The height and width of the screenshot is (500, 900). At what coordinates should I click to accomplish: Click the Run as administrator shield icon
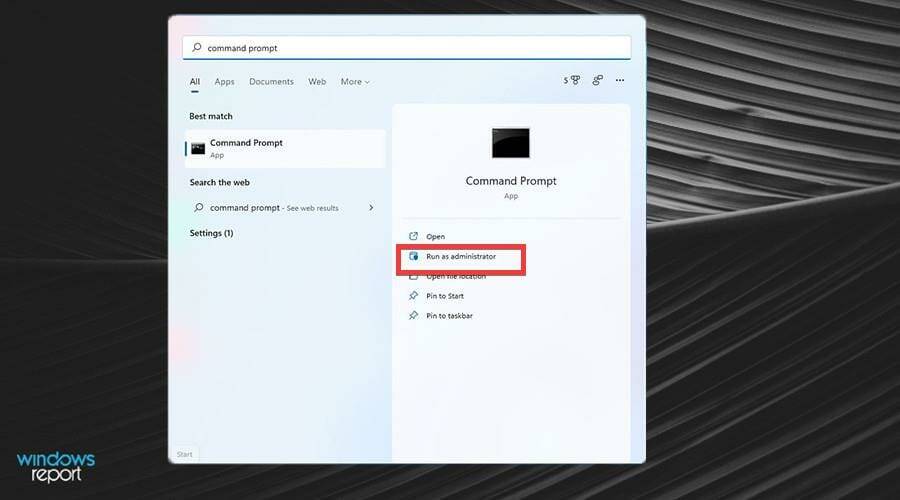tap(413, 256)
